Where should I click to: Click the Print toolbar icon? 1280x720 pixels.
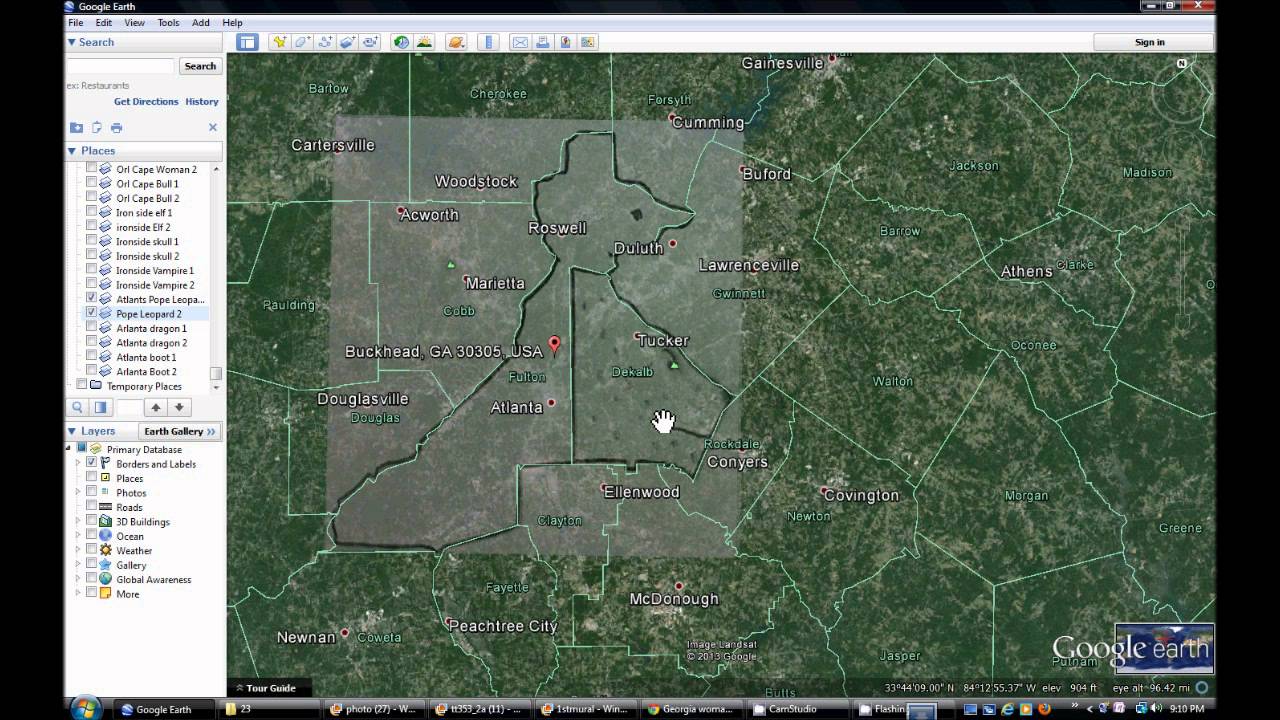543,42
